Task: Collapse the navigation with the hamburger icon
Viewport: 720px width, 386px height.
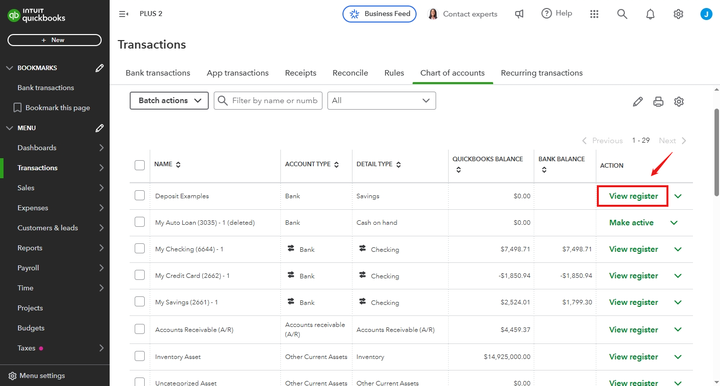Action: (124, 14)
